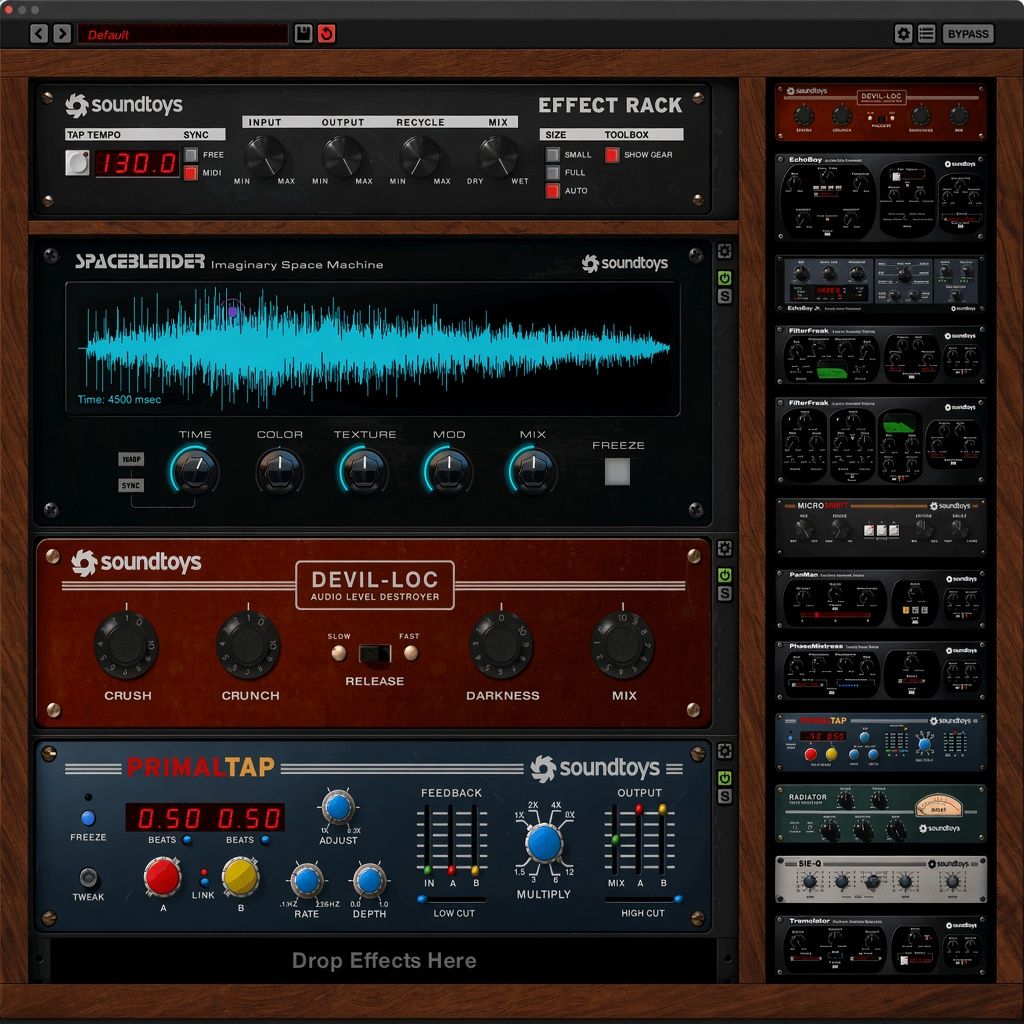This screenshot has width=1024, height=1024.
Task: Toggle SHOW GEAR toolbox
Action: point(612,155)
